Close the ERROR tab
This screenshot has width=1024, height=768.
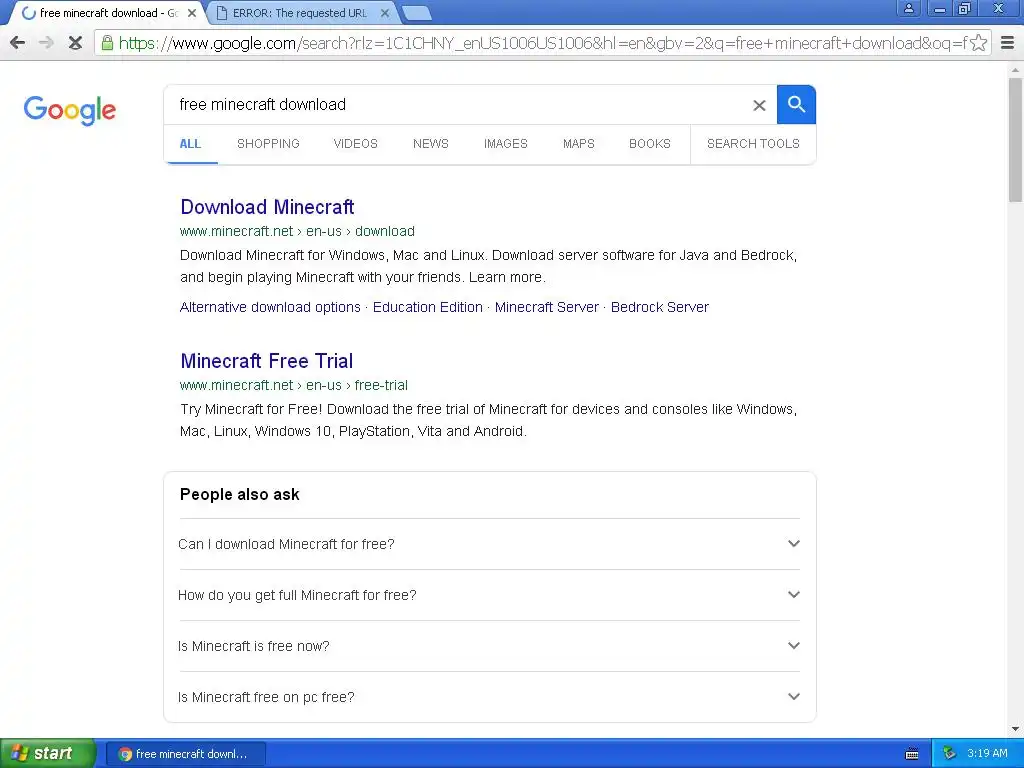click(385, 13)
